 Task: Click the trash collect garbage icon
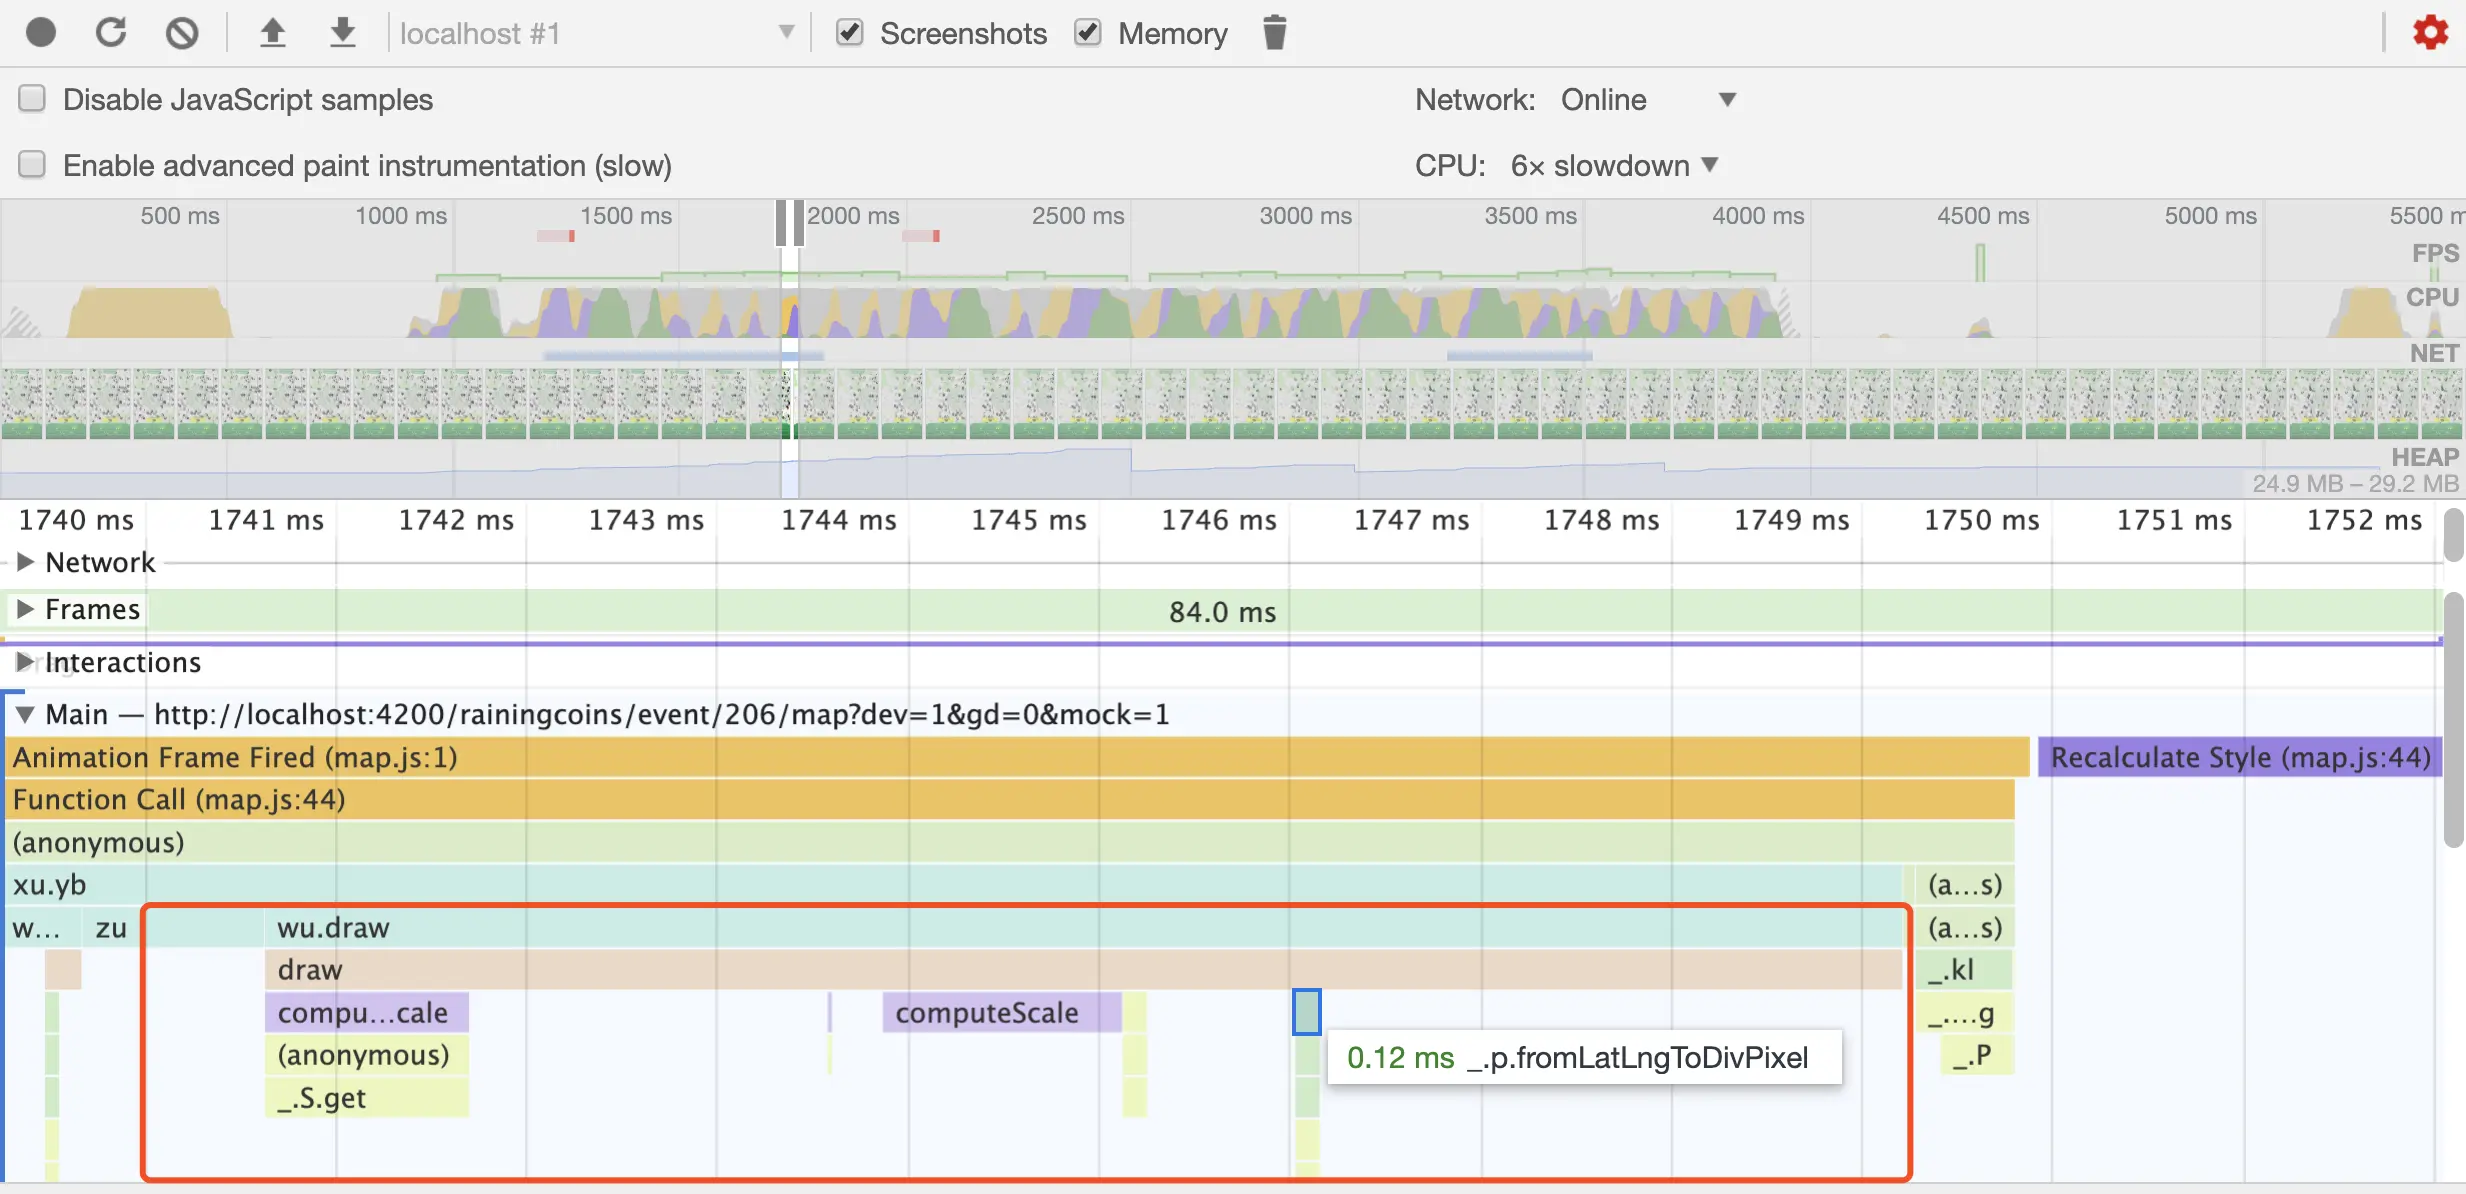pyautogui.click(x=1274, y=33)
